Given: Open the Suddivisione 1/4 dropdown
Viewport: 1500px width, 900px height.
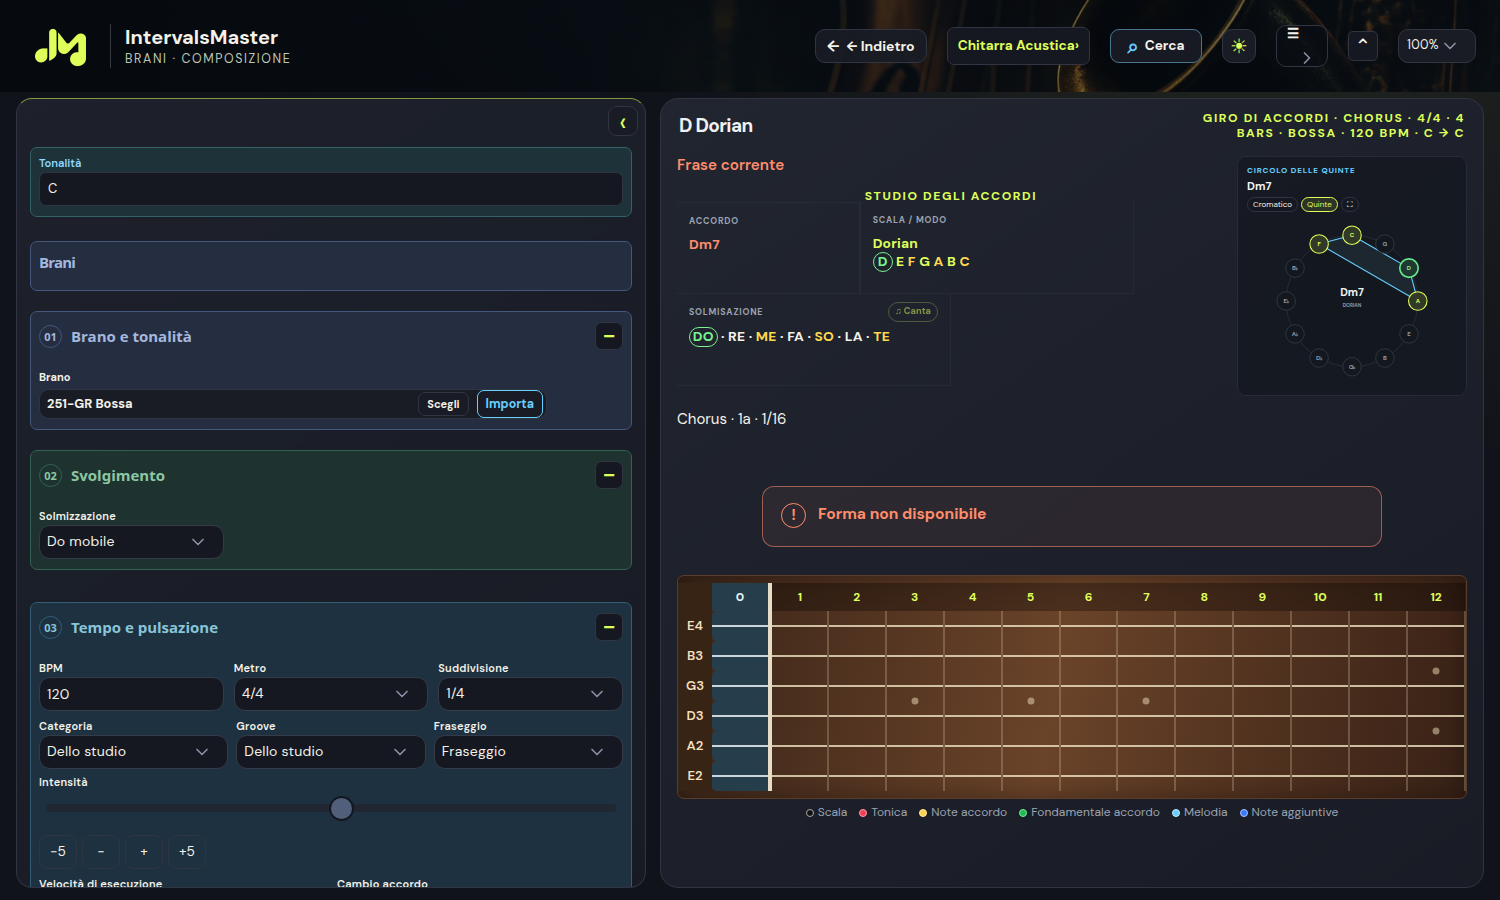Looking at the screenshot, I should 530,694.
